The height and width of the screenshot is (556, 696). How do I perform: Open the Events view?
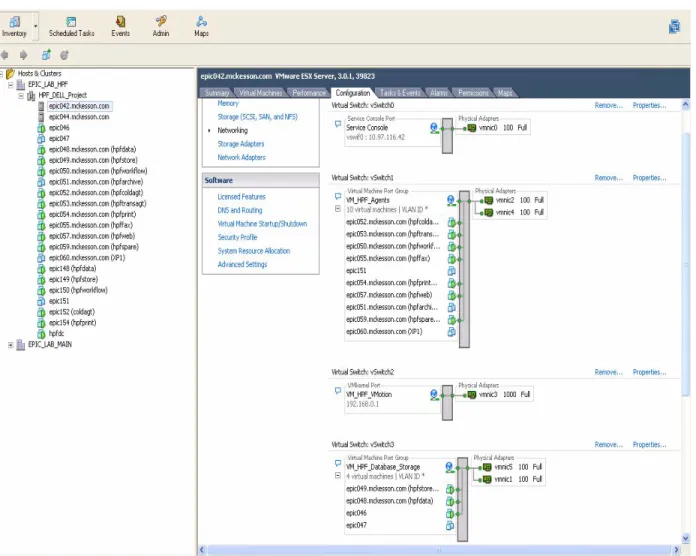pos(120,27)
